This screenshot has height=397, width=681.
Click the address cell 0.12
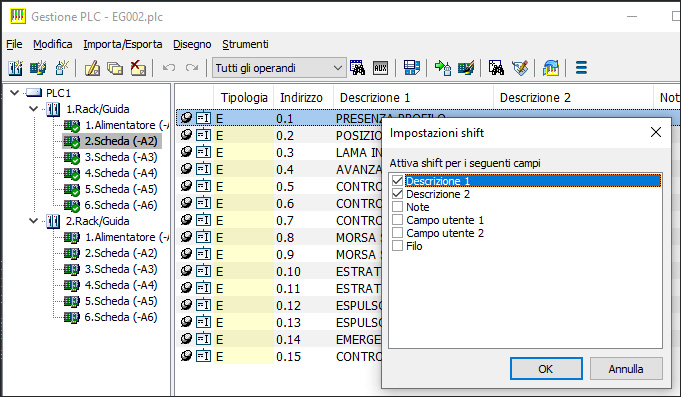point(303,305)
